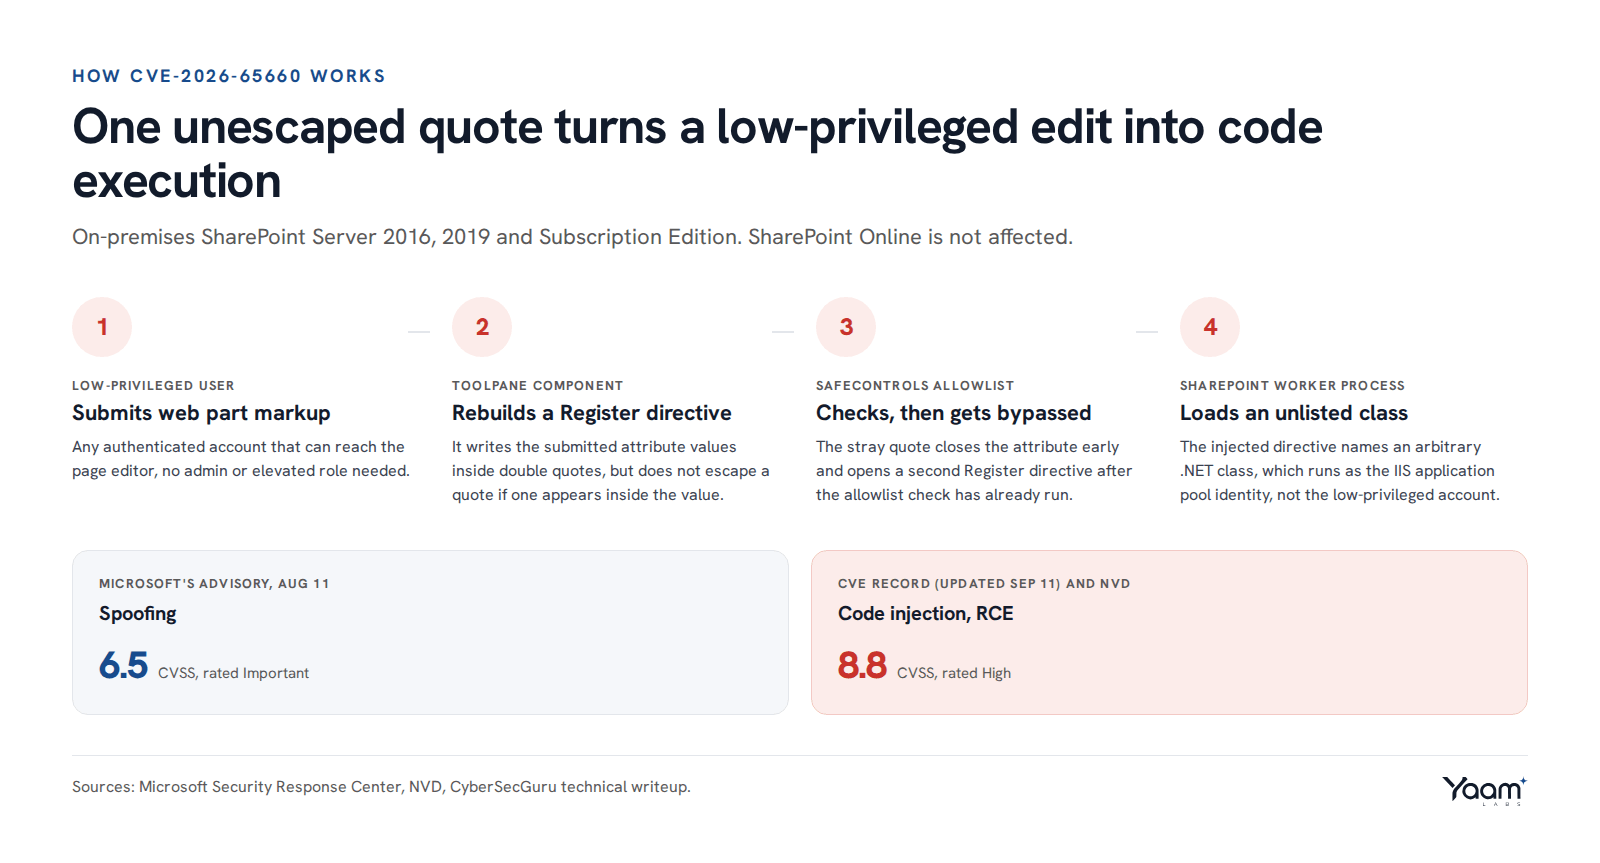Click the 'SAFECONTROLS ALLOWLIST' label

[x=915, y=386]
